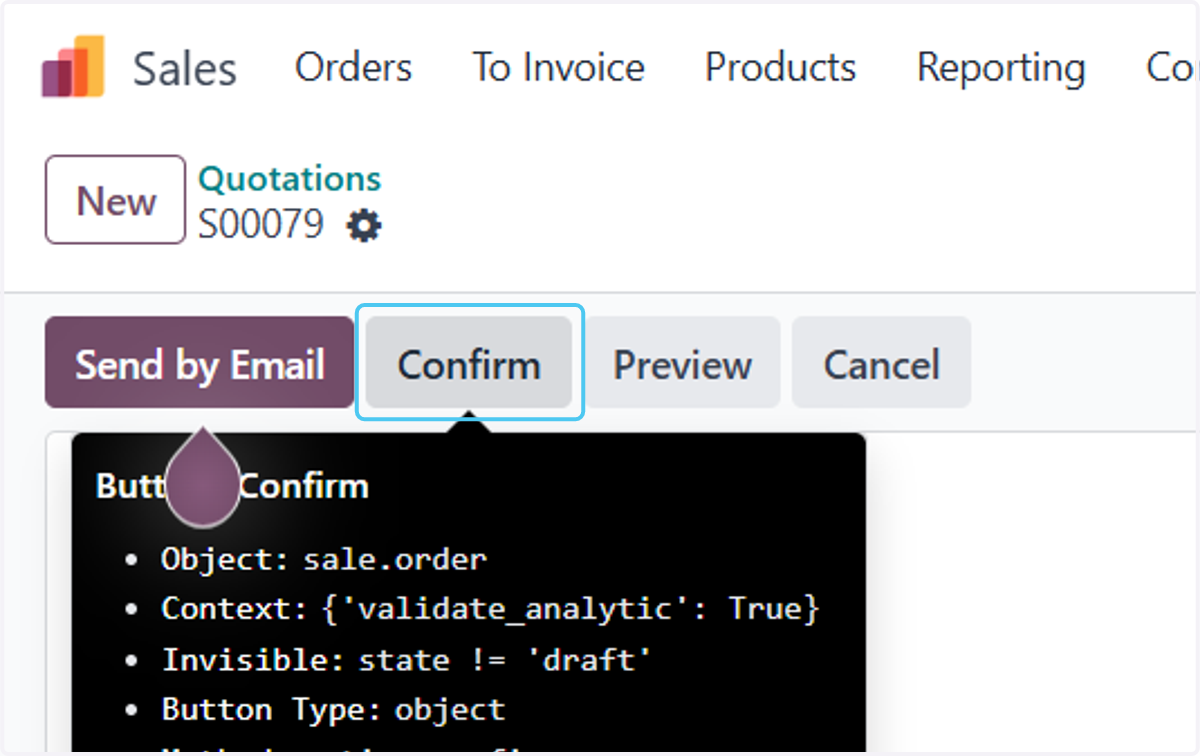Go back to Quotations breadcrumb
1200x756 pixels.
[290, 179]
